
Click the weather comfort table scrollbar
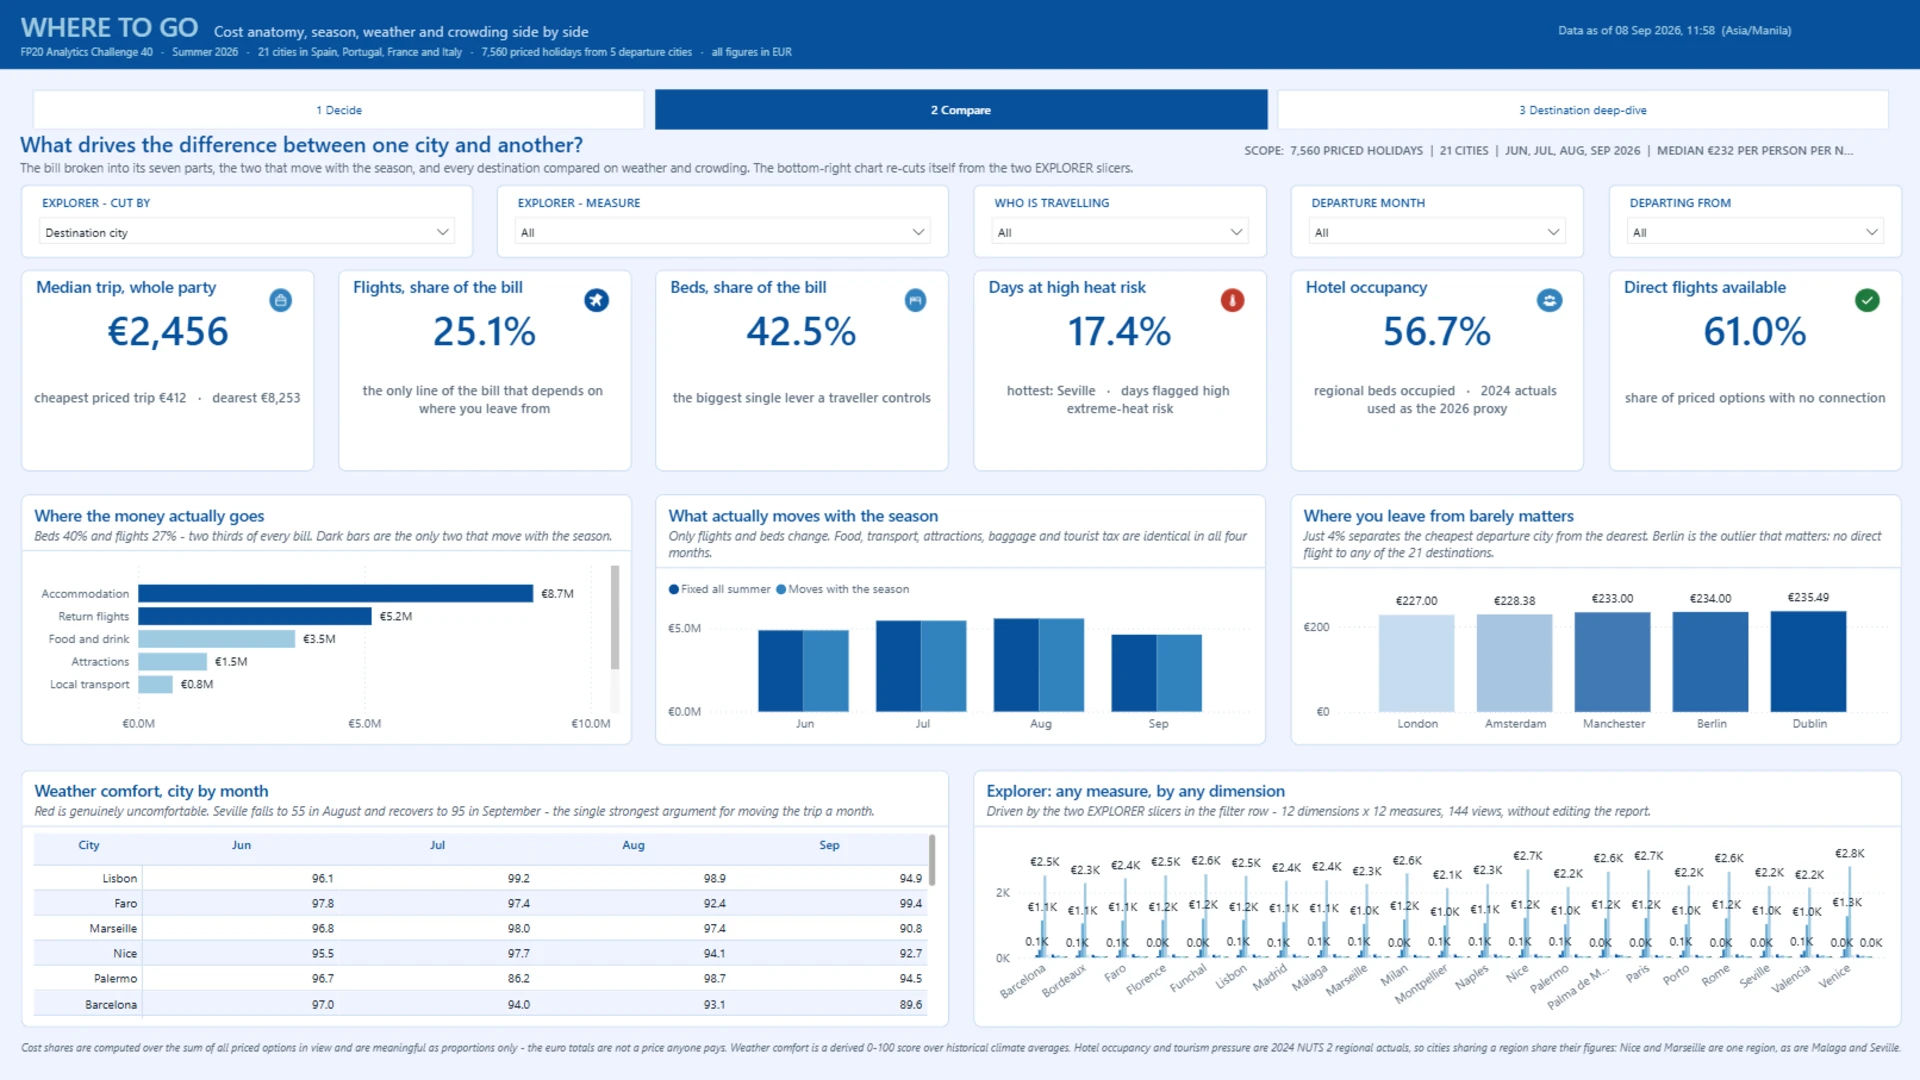tap(932, 860)
